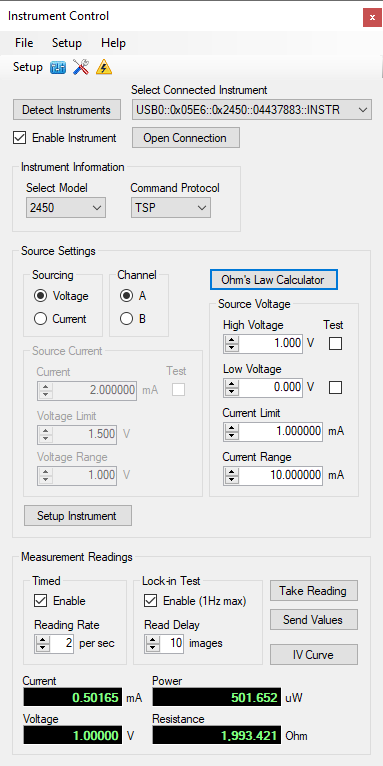Open the Setup menu
Screen dimensions: 383x766
pos(67,43)
